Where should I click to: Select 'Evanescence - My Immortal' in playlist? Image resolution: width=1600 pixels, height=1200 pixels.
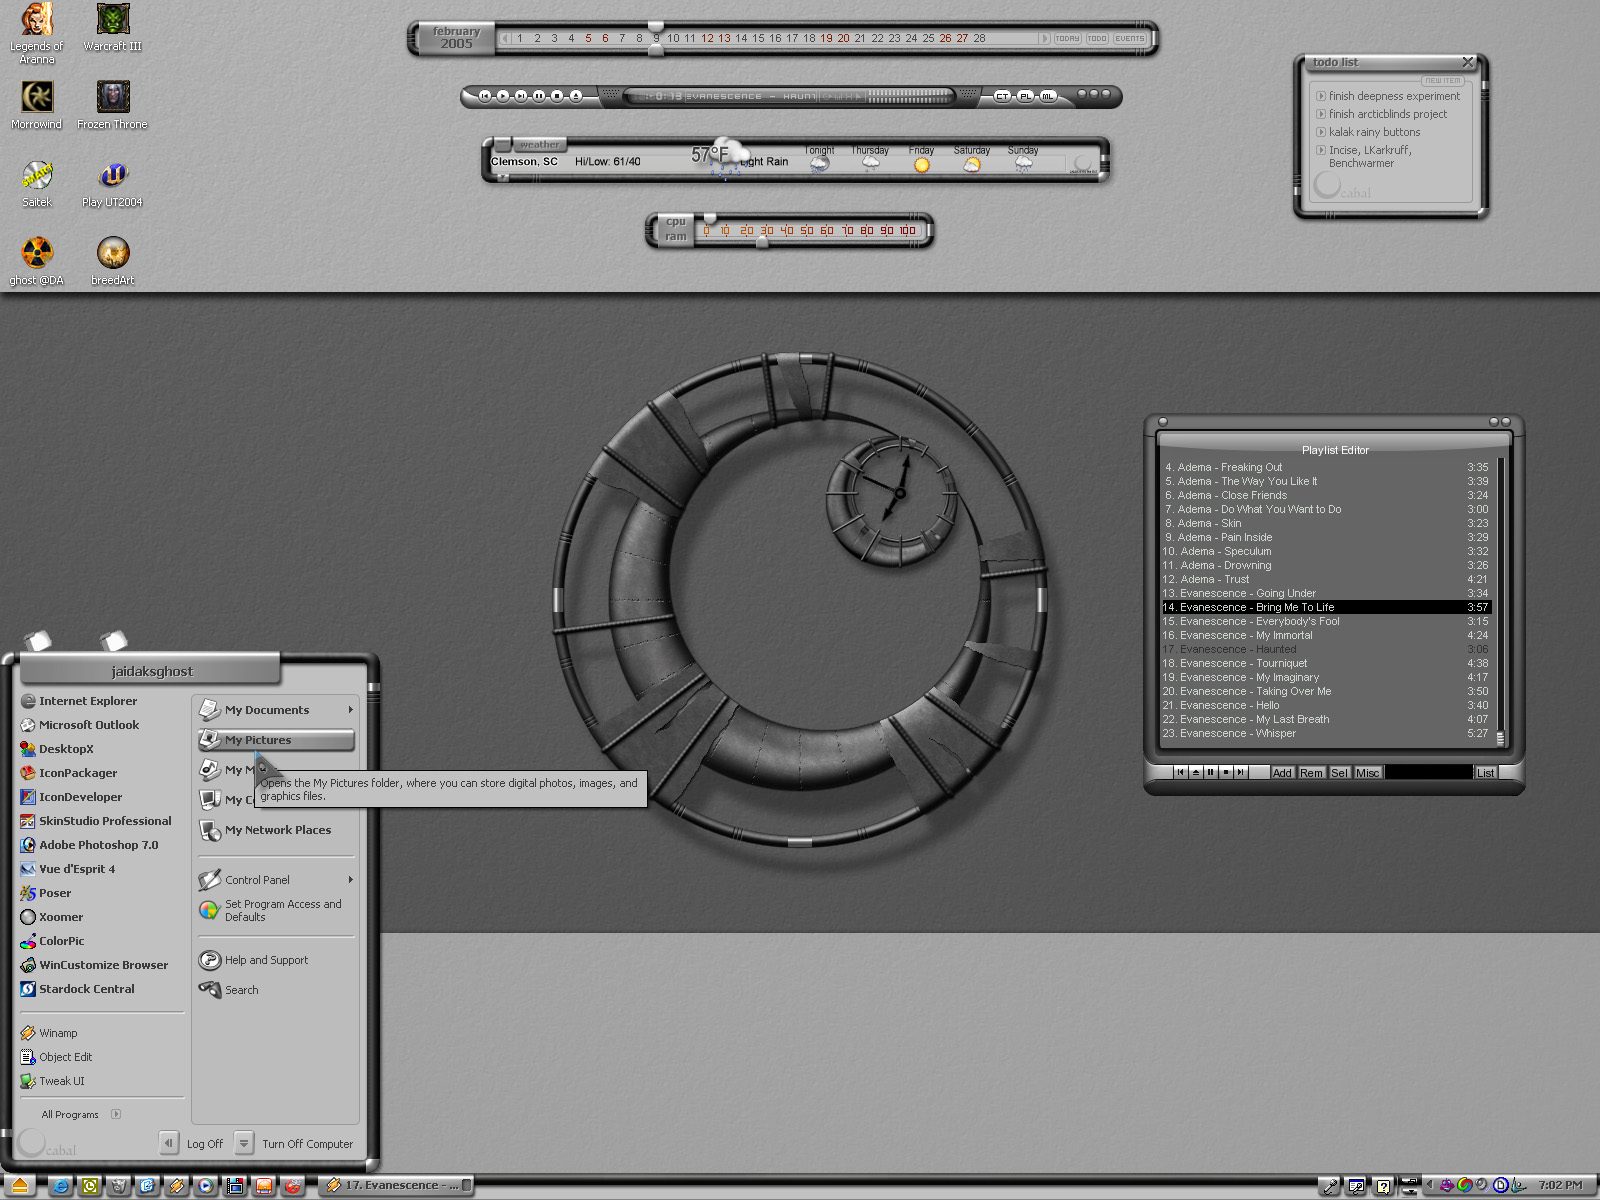(1325, 635)
